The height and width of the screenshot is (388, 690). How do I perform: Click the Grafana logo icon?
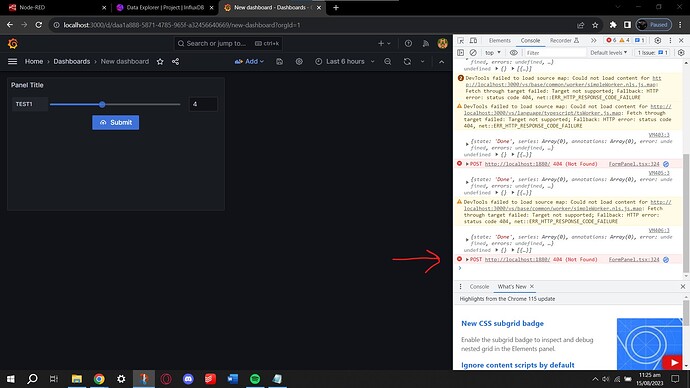(x=13, y=44)
